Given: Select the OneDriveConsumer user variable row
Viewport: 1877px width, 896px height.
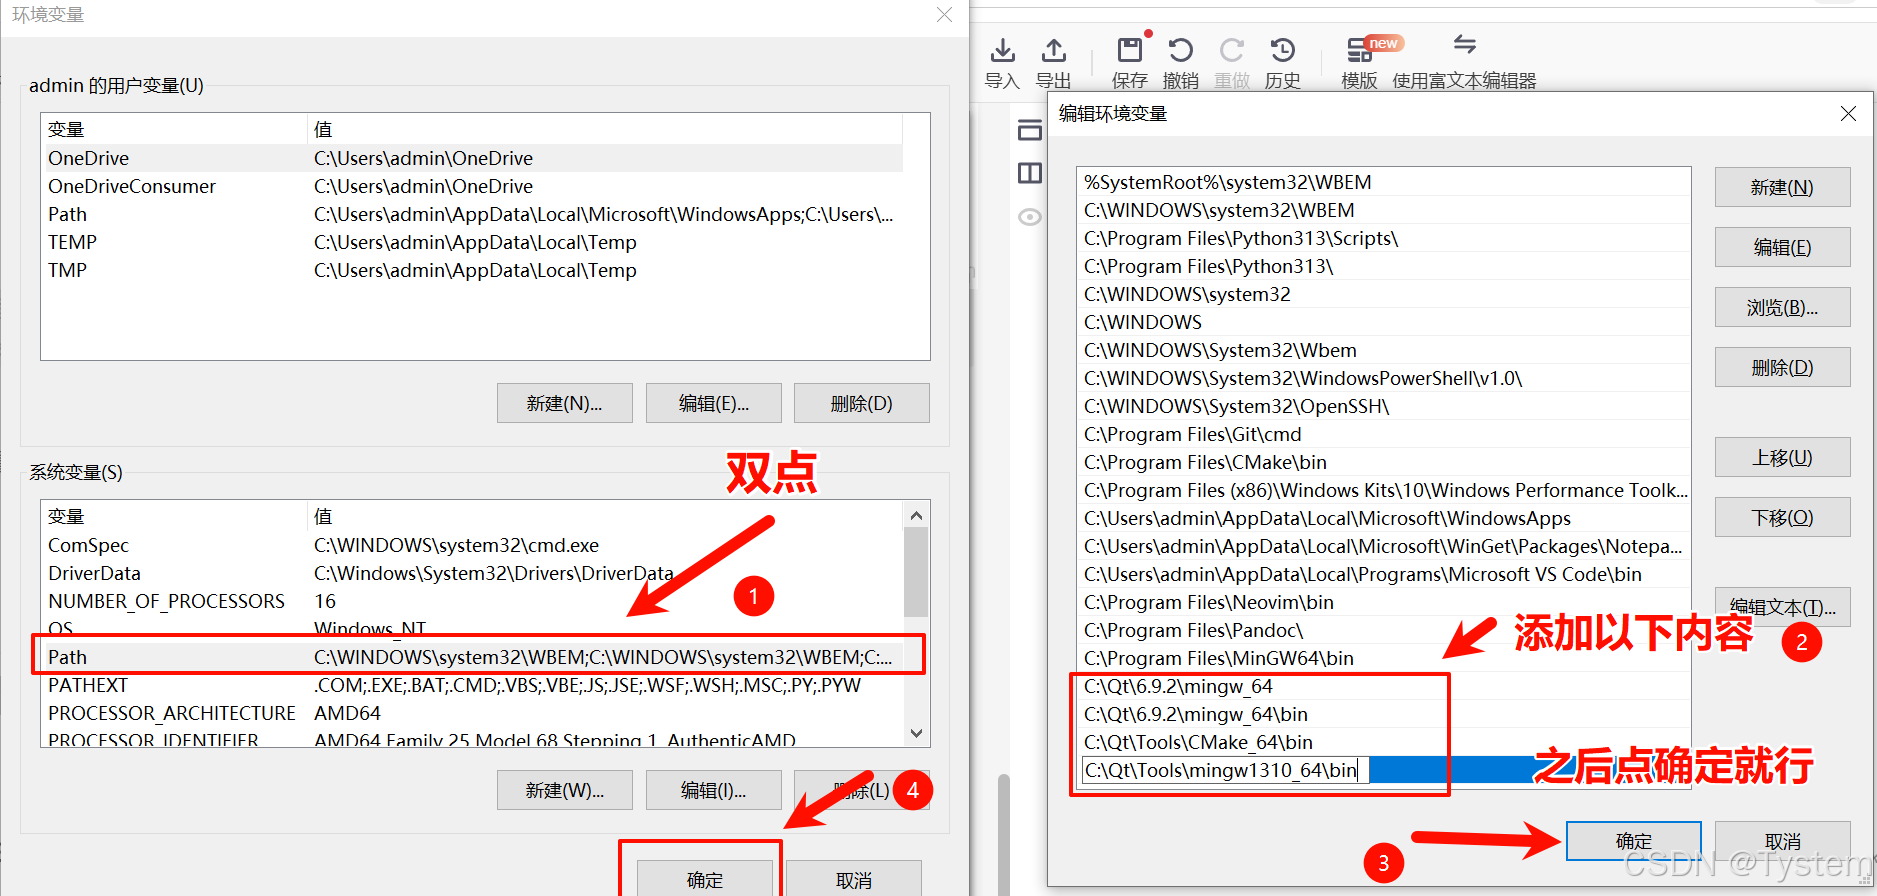Looking at the screenshot, I should 473,186.
